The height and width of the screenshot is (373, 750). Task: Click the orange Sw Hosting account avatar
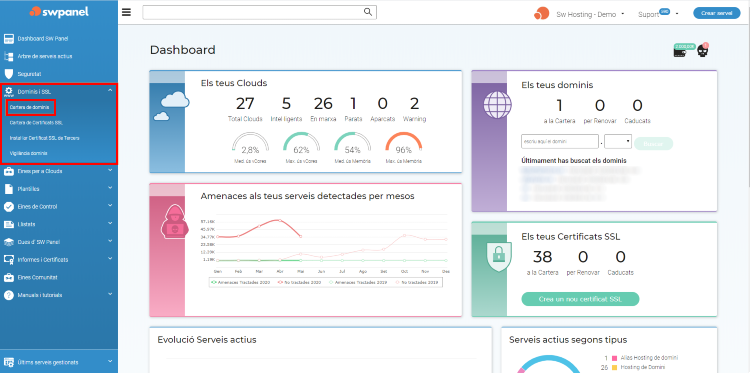(541, 13)
